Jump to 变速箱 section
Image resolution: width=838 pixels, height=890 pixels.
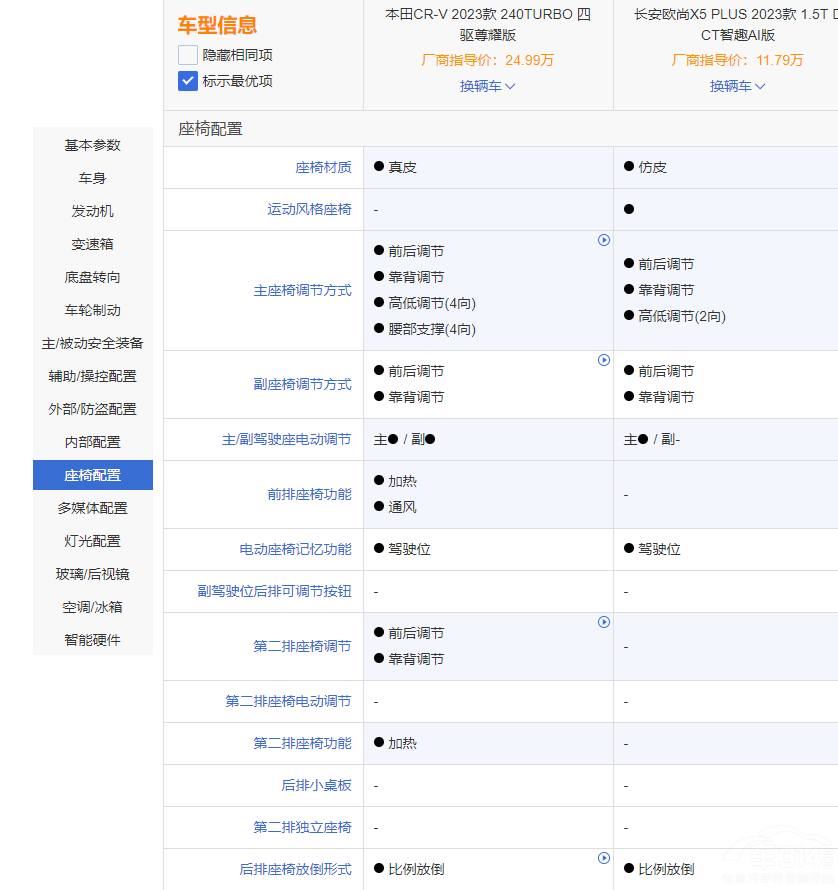click(x=93, y=244)
